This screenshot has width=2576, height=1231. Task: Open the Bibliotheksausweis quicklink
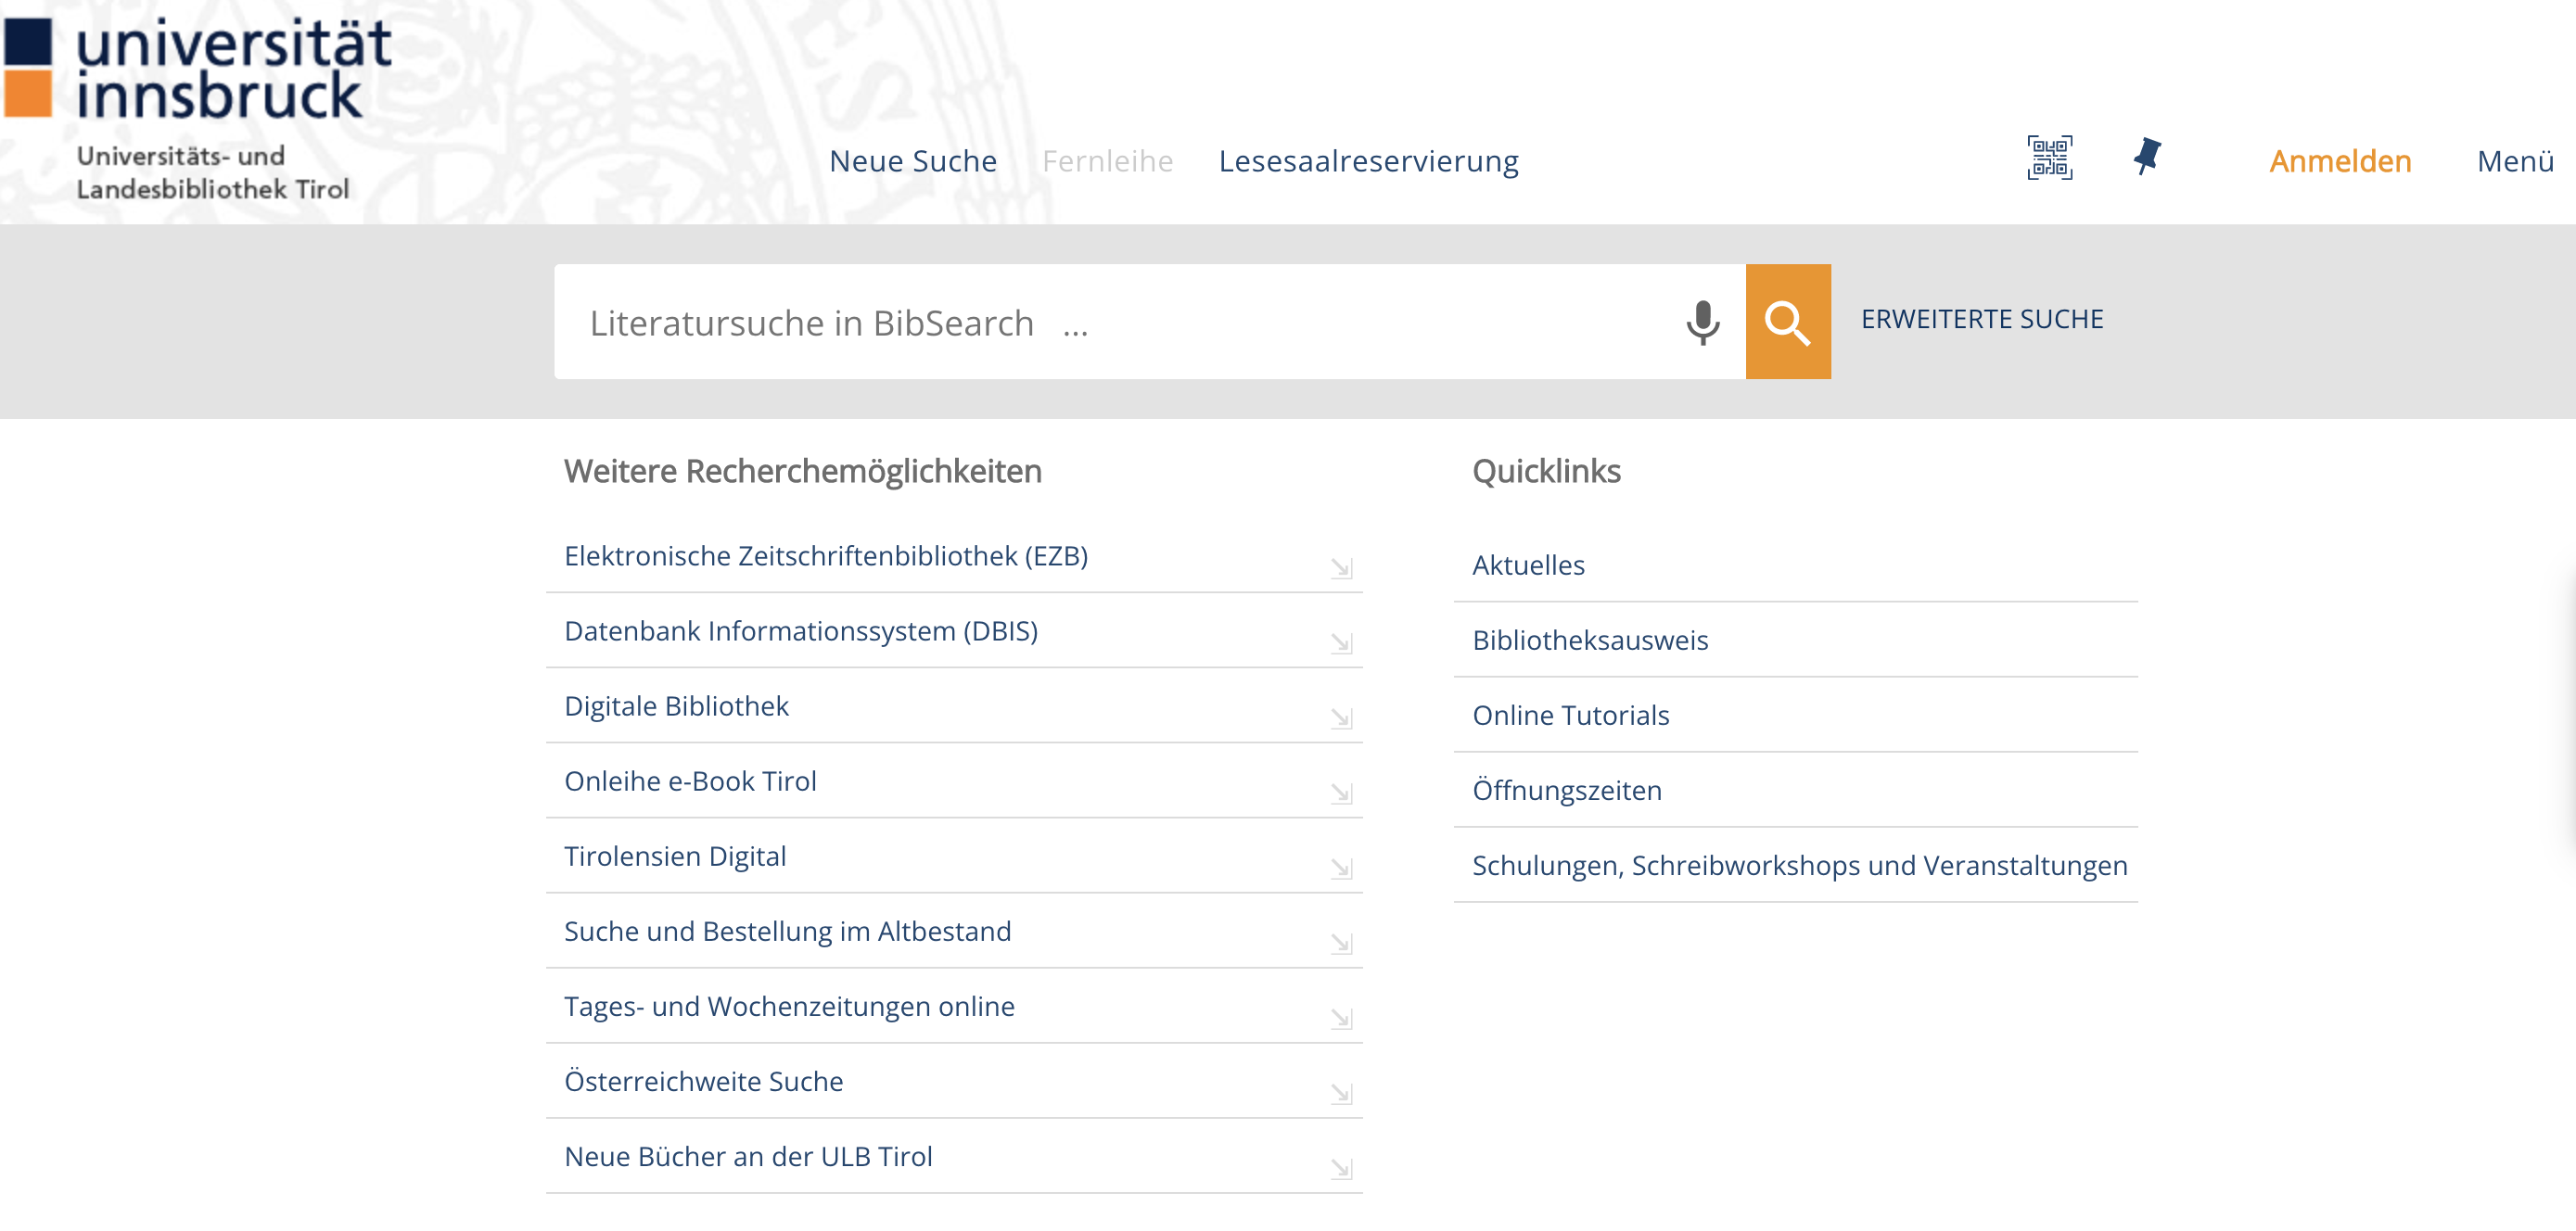[1590, 640]
